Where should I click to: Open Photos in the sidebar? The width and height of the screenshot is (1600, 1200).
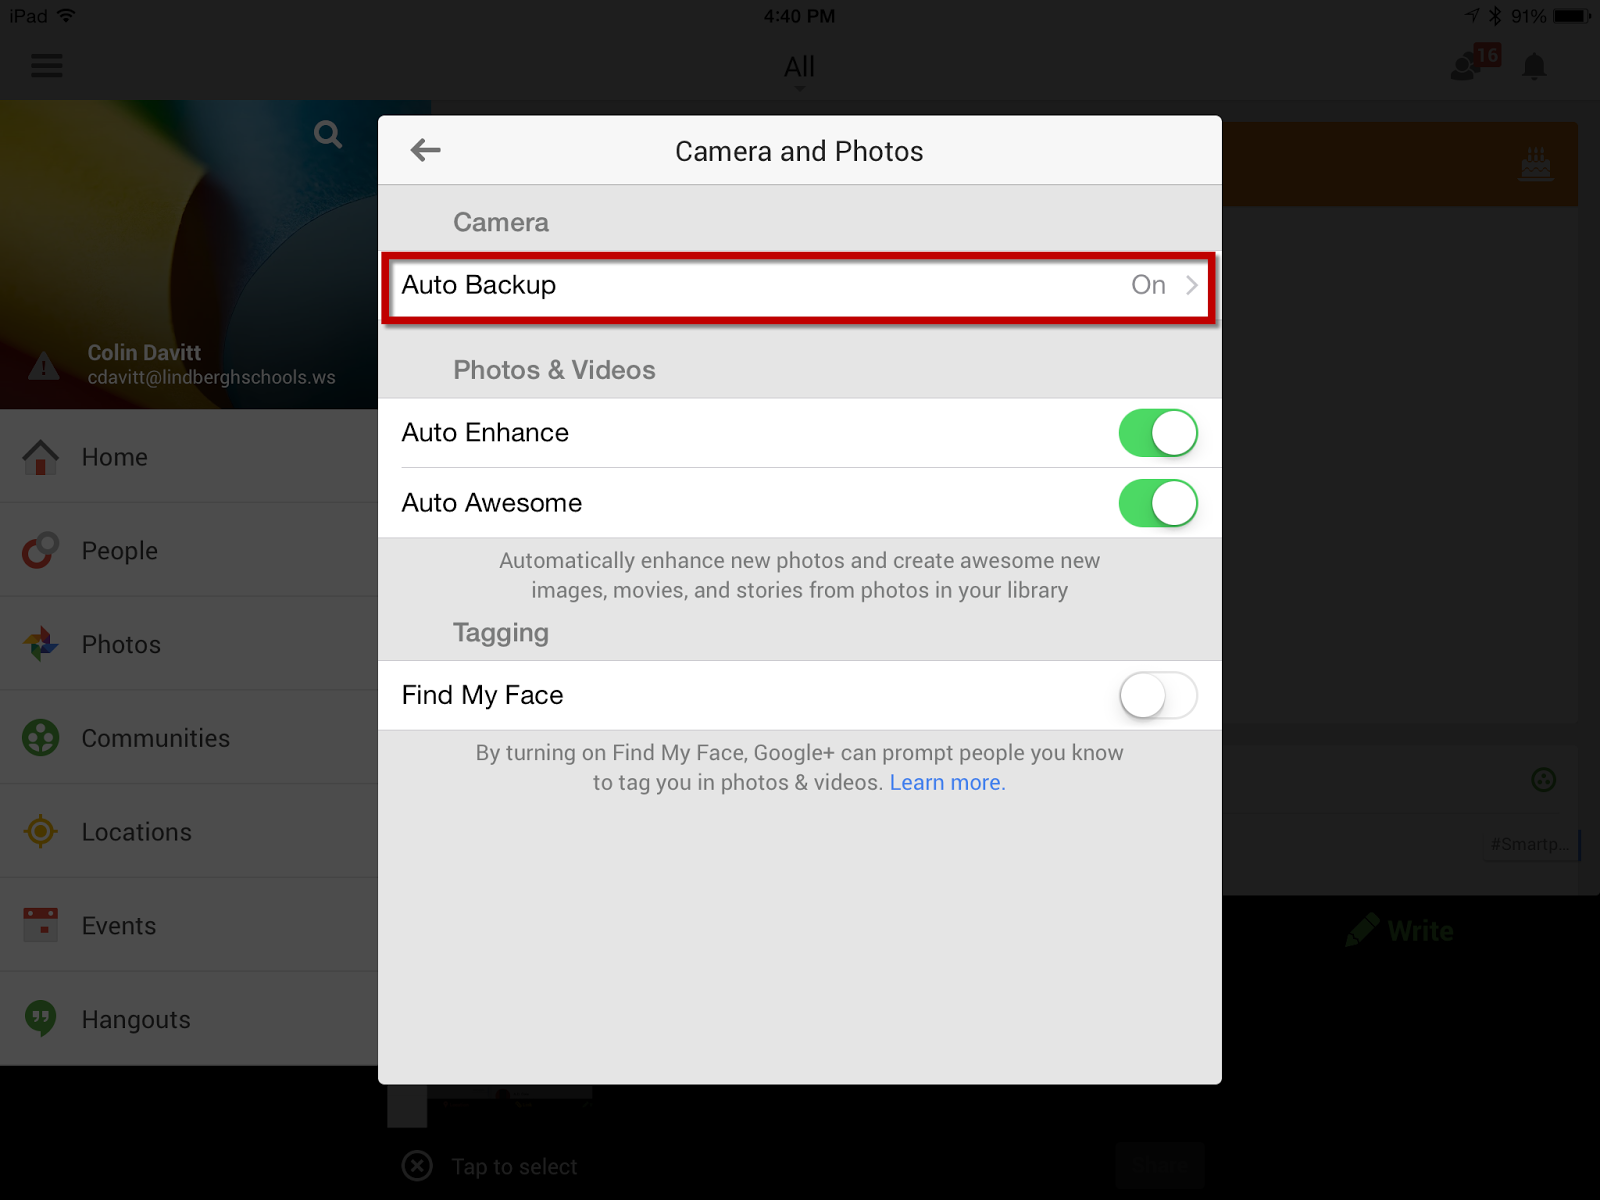coord(189,644)
